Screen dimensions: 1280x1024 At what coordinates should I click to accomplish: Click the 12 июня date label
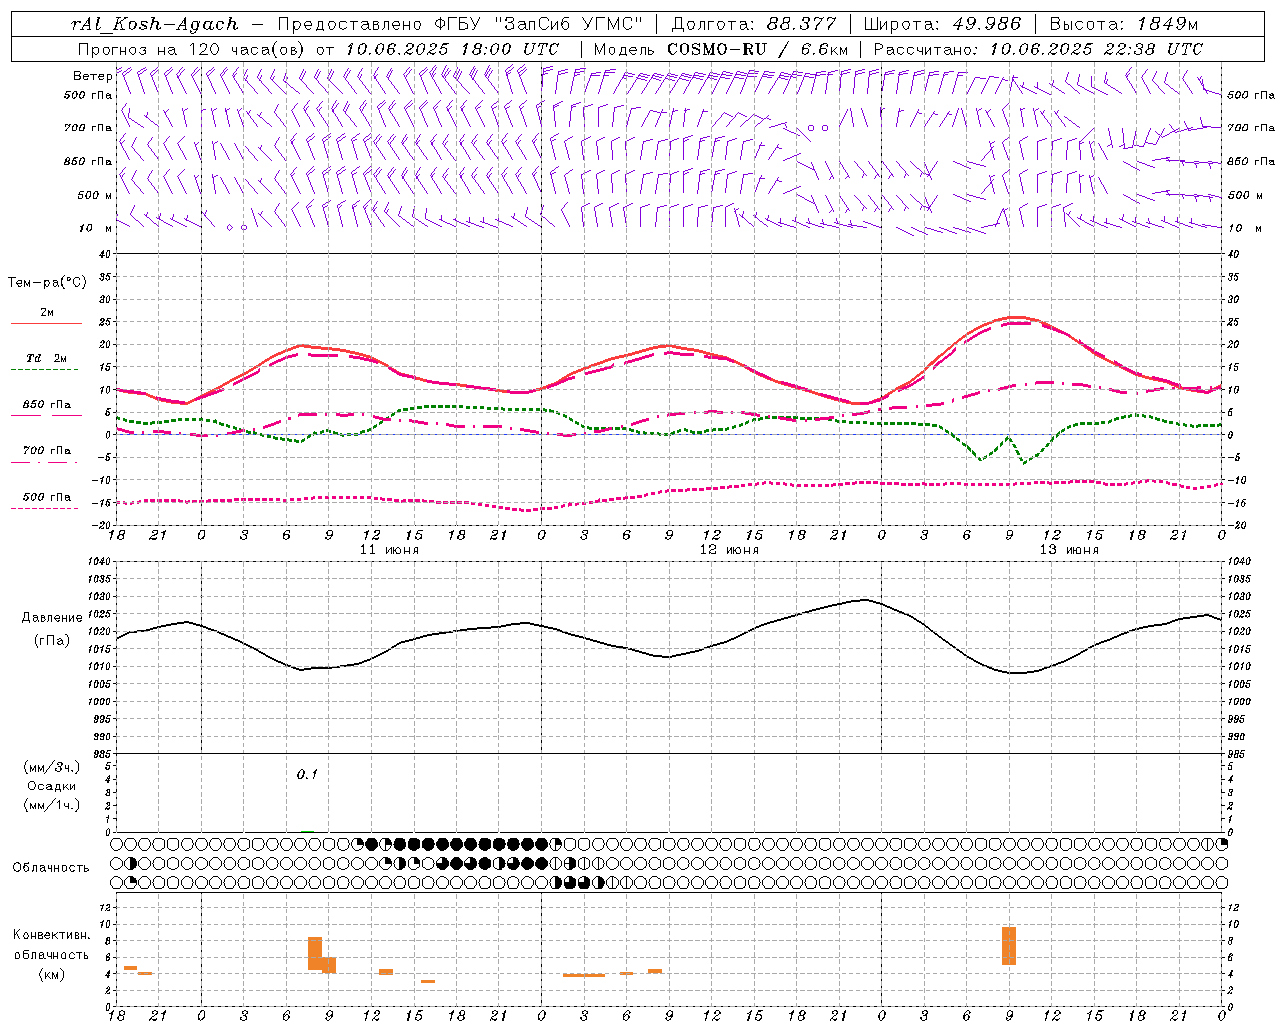click(x=730, y=550)
